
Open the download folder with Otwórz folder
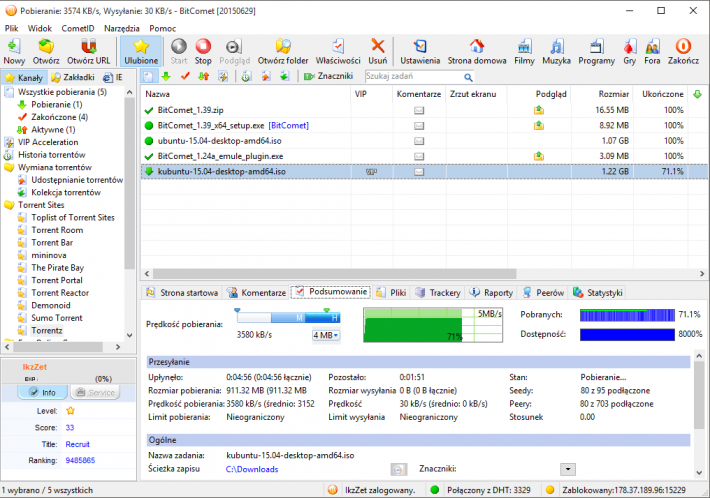pyautogui.click(x=283, y=51)
